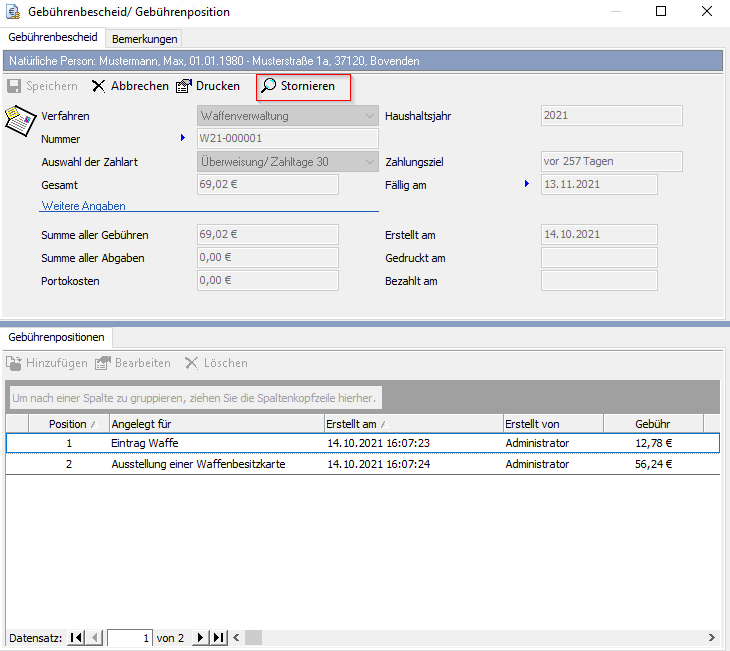This screenshot has width=730, height=651.
Task: Jump to the first record
Action: [77, 637]
